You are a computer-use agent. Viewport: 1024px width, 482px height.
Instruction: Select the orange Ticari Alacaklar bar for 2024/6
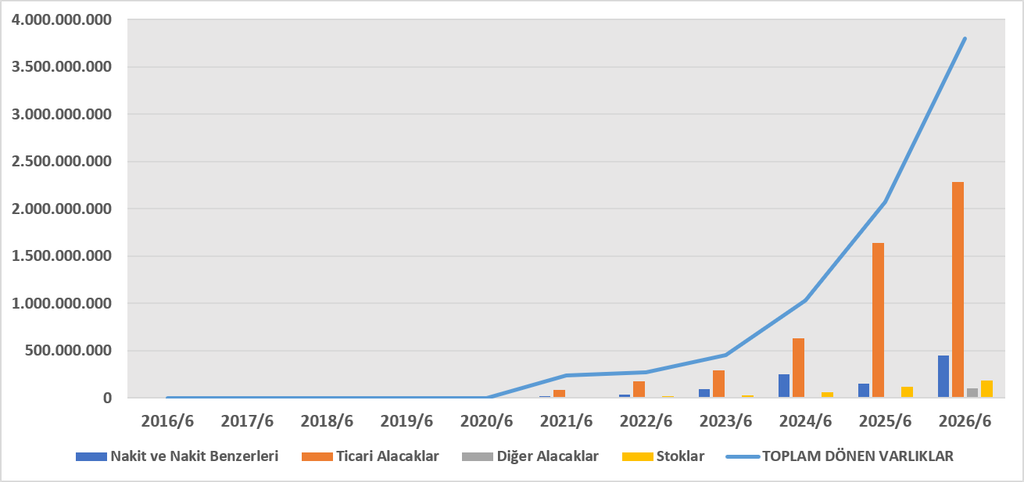(x=798, y=368)
